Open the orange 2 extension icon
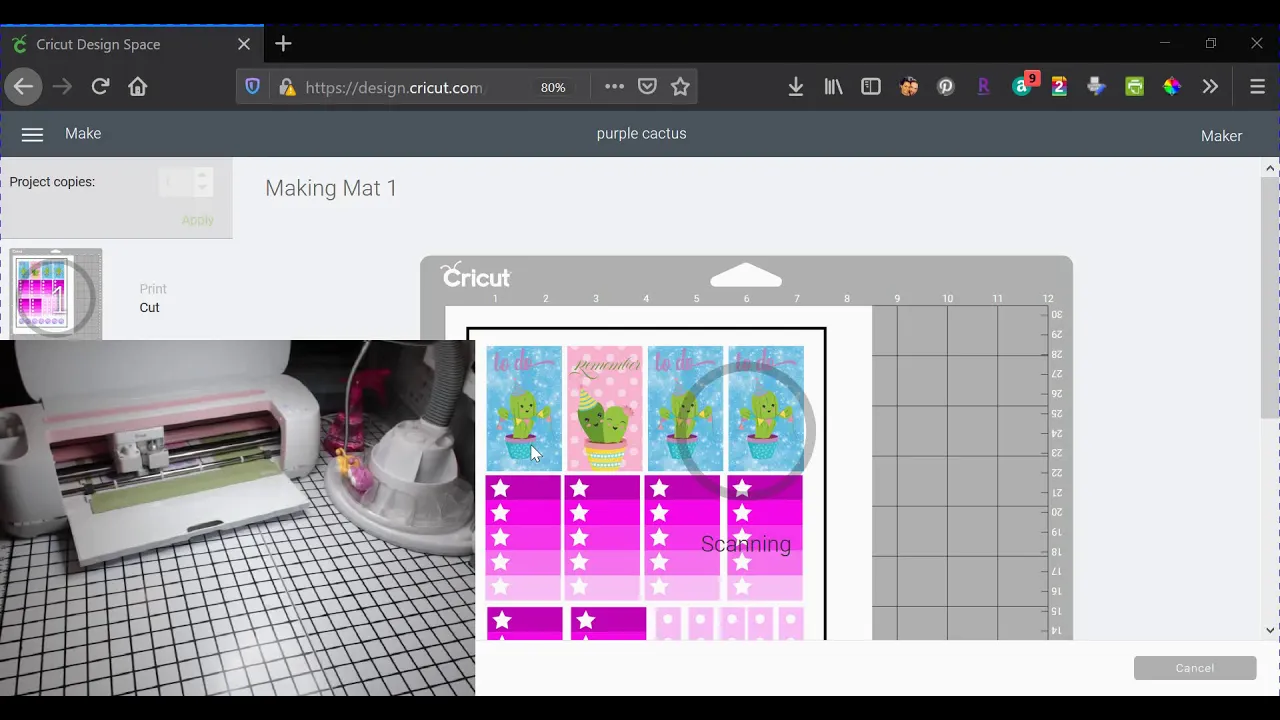 point(1059,87)
